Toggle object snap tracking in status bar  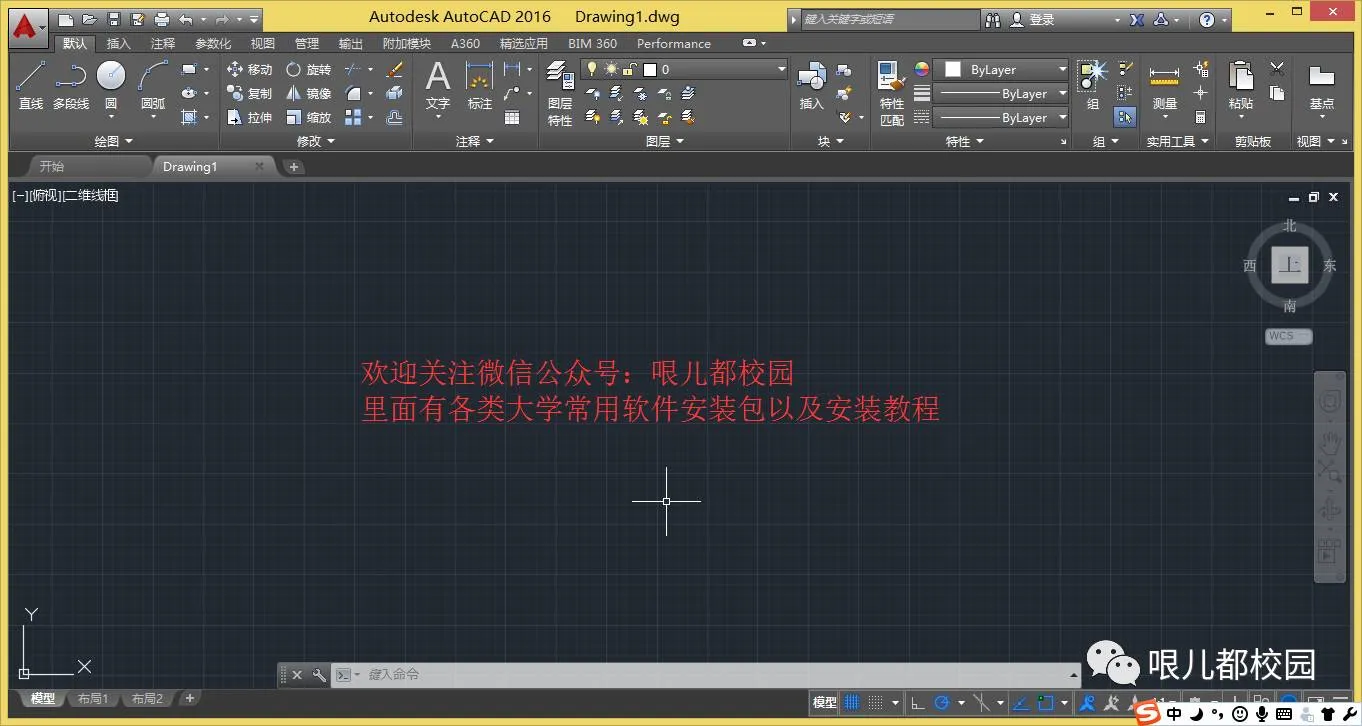(1021, 703)
